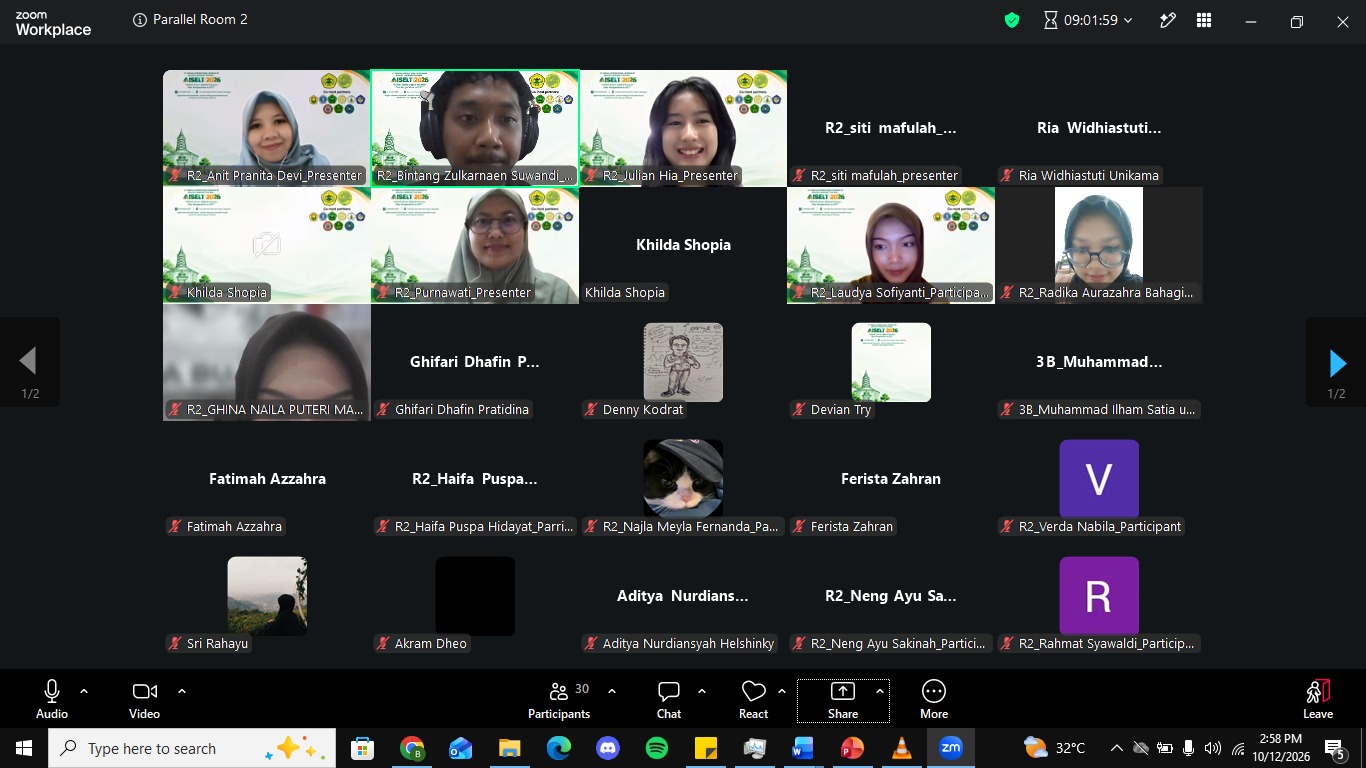Open the system volume control
This screenshot has height=768, width=1366.
1213,748
